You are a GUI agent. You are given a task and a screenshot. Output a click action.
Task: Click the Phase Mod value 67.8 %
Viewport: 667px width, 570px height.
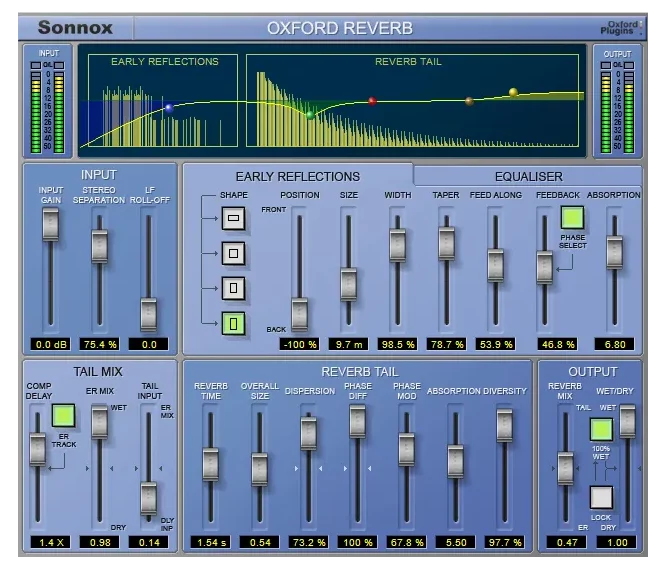(x=407, y=542)
